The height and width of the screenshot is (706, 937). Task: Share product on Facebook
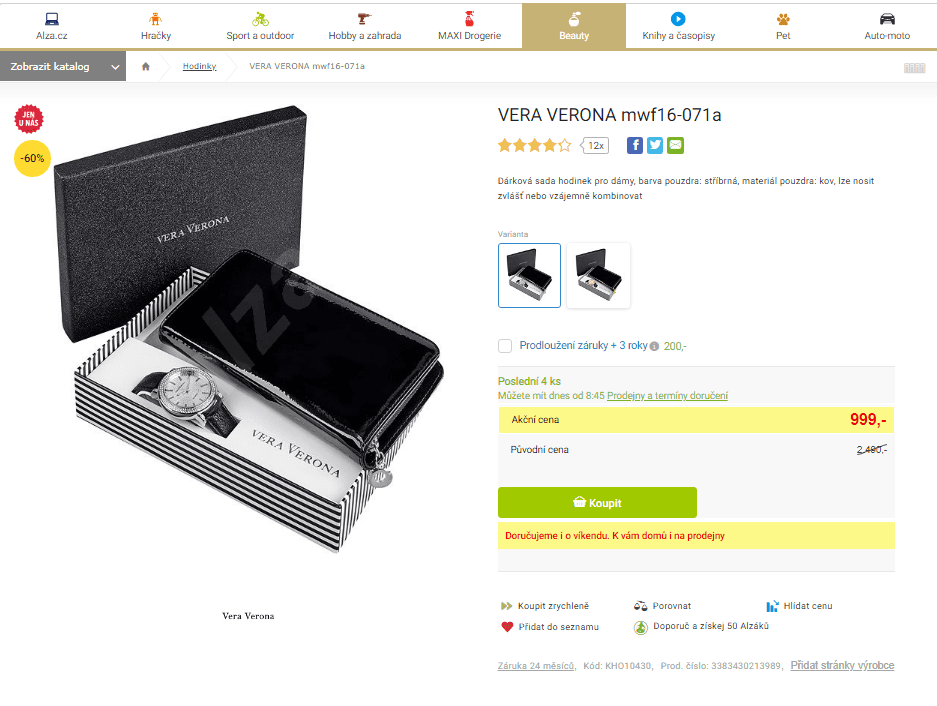pos(635,145)
